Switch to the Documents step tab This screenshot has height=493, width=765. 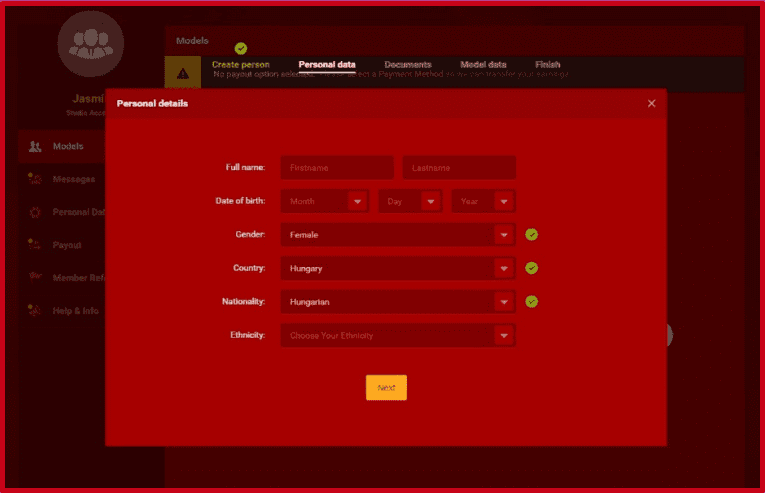(x=407, y=64)
